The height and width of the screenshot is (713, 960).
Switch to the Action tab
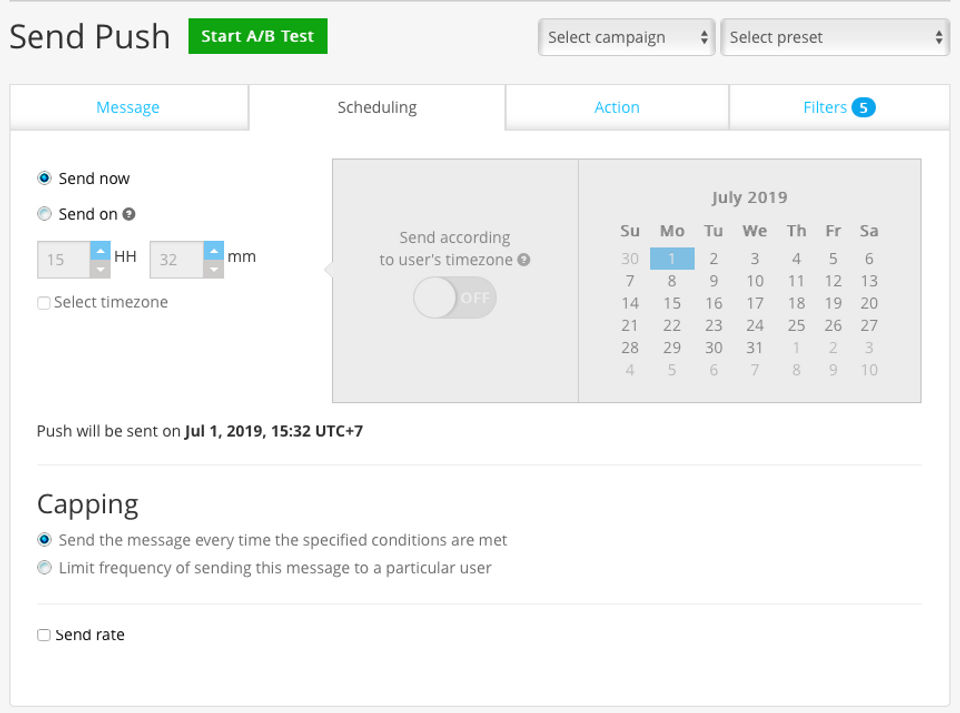(617, 108)
